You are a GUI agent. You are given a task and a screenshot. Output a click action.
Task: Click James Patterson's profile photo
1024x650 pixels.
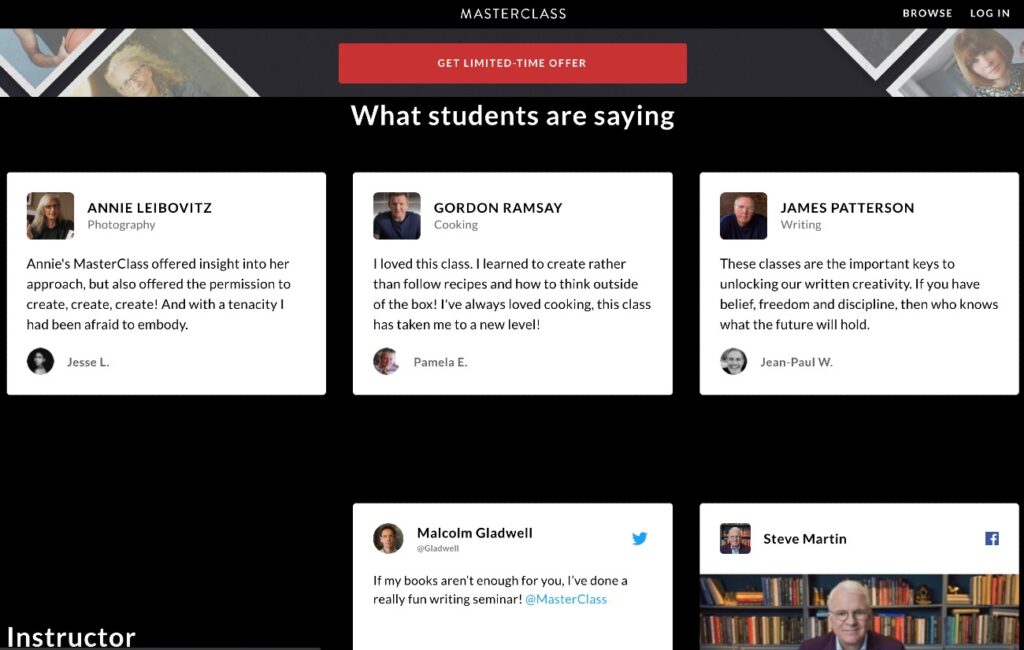click(742, 215)
